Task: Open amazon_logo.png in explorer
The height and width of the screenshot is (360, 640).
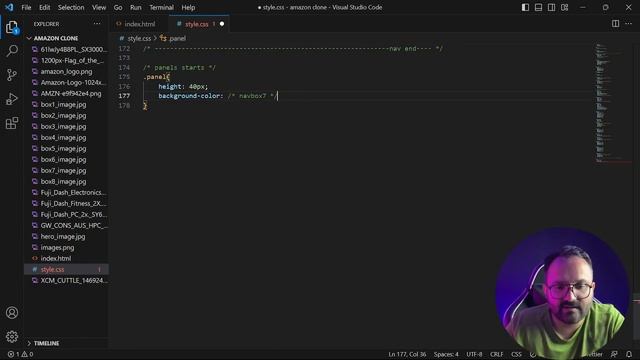Action: click(x=67, y=71)
